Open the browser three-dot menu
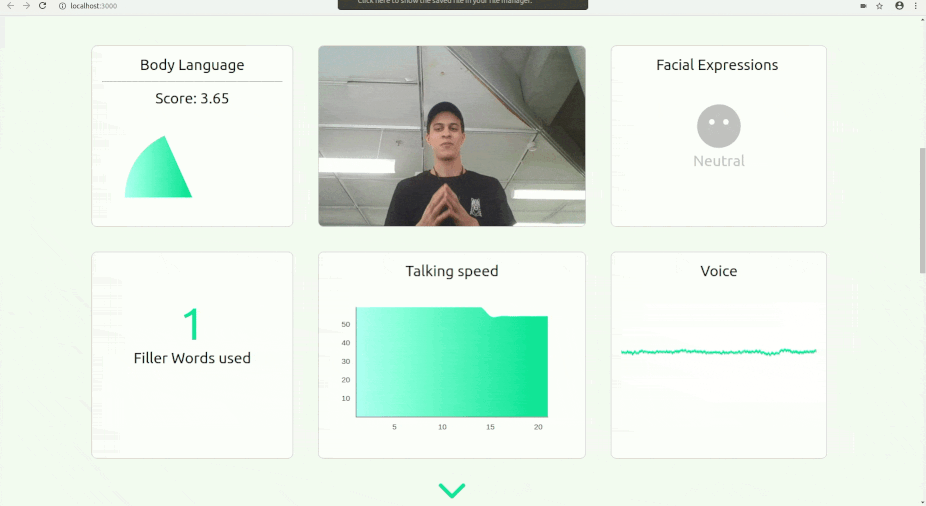 coord(916,5)
